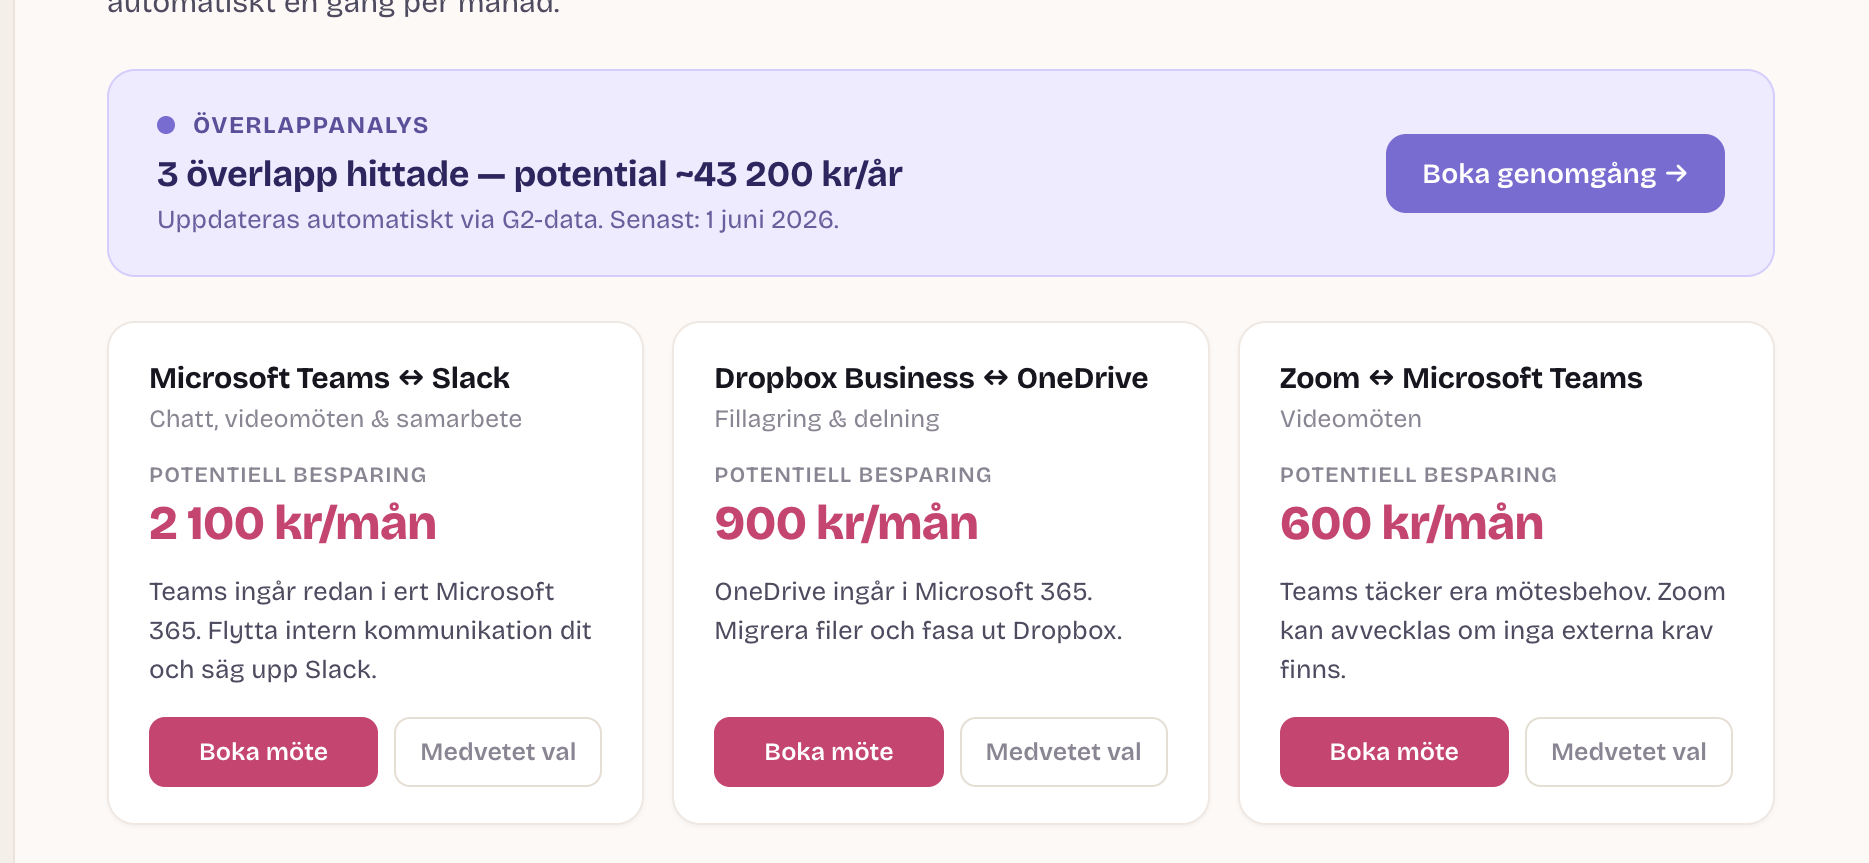Click 'Chatt, videomöten & samarbete' subtitle
Viewport: 1869px width, 863px height.
point(336,419)
